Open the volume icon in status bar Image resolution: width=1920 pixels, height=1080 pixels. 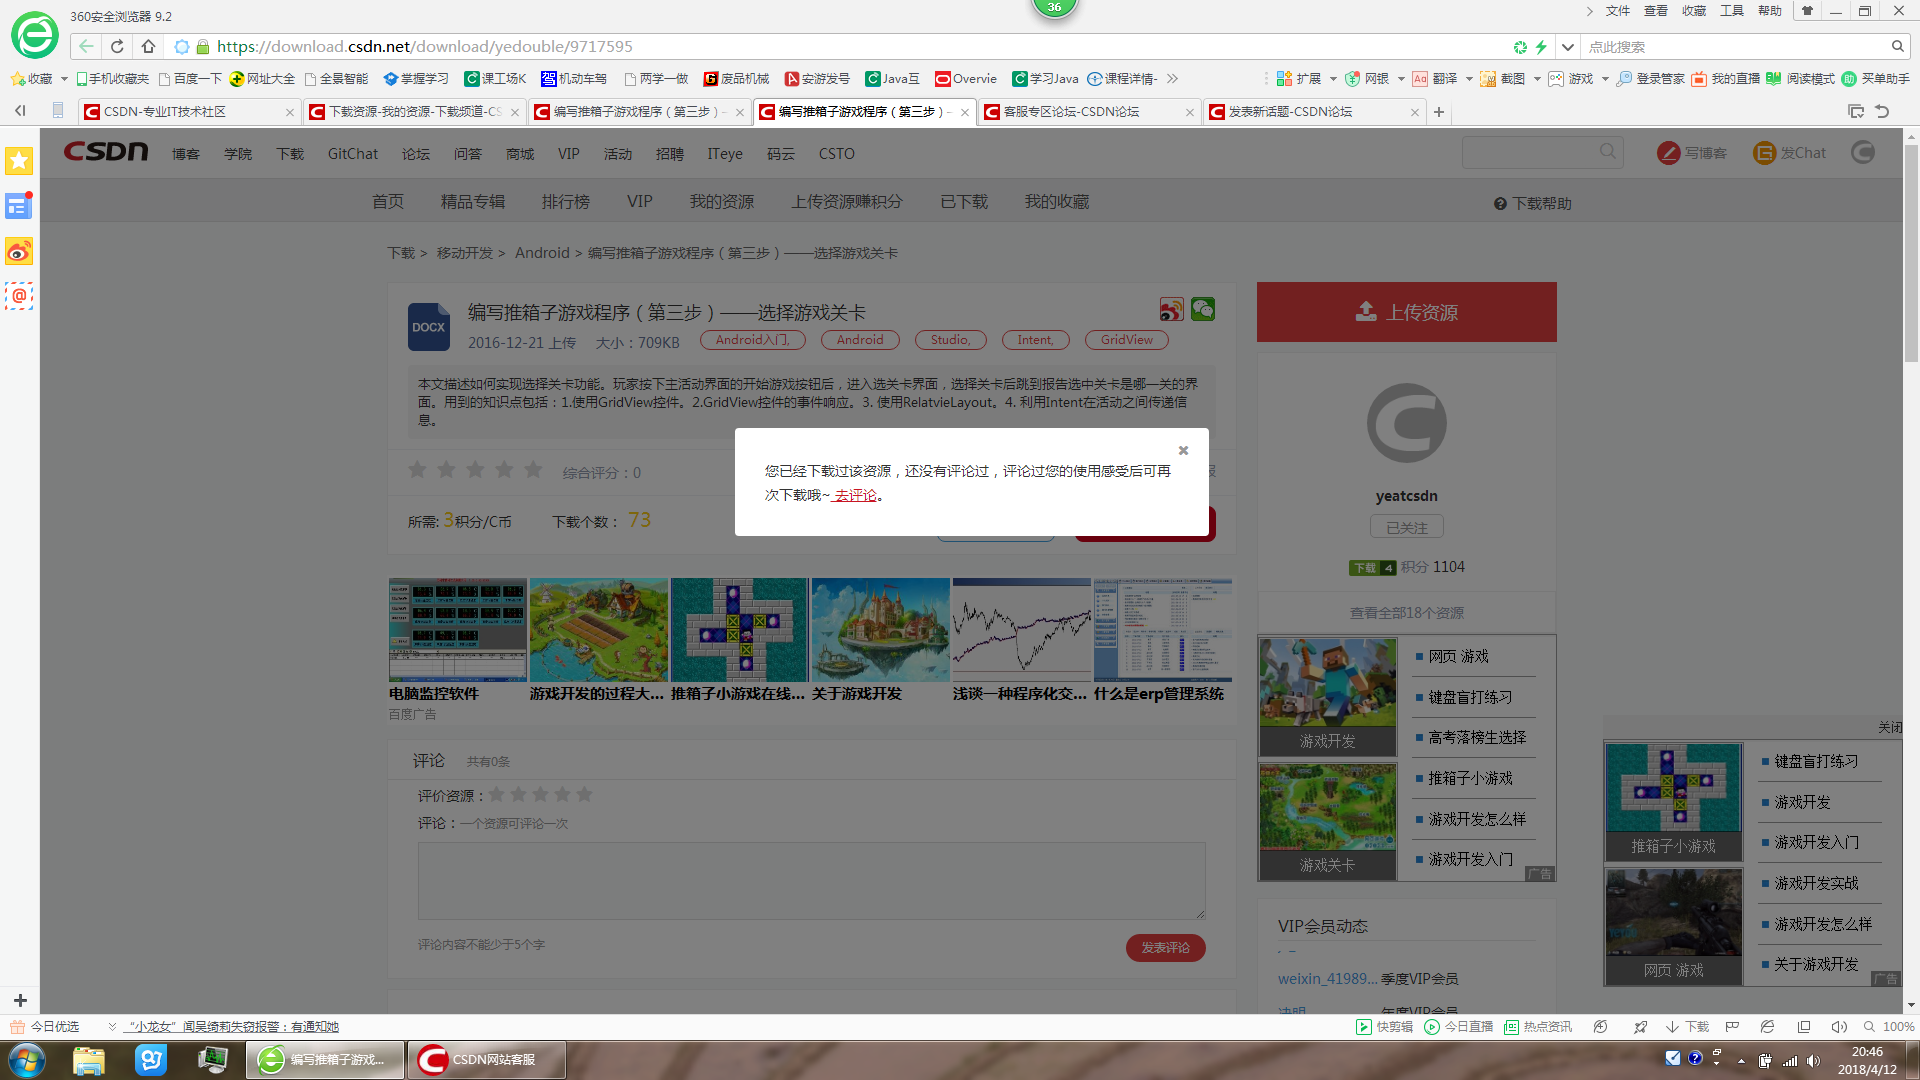pos(1838,1027)
